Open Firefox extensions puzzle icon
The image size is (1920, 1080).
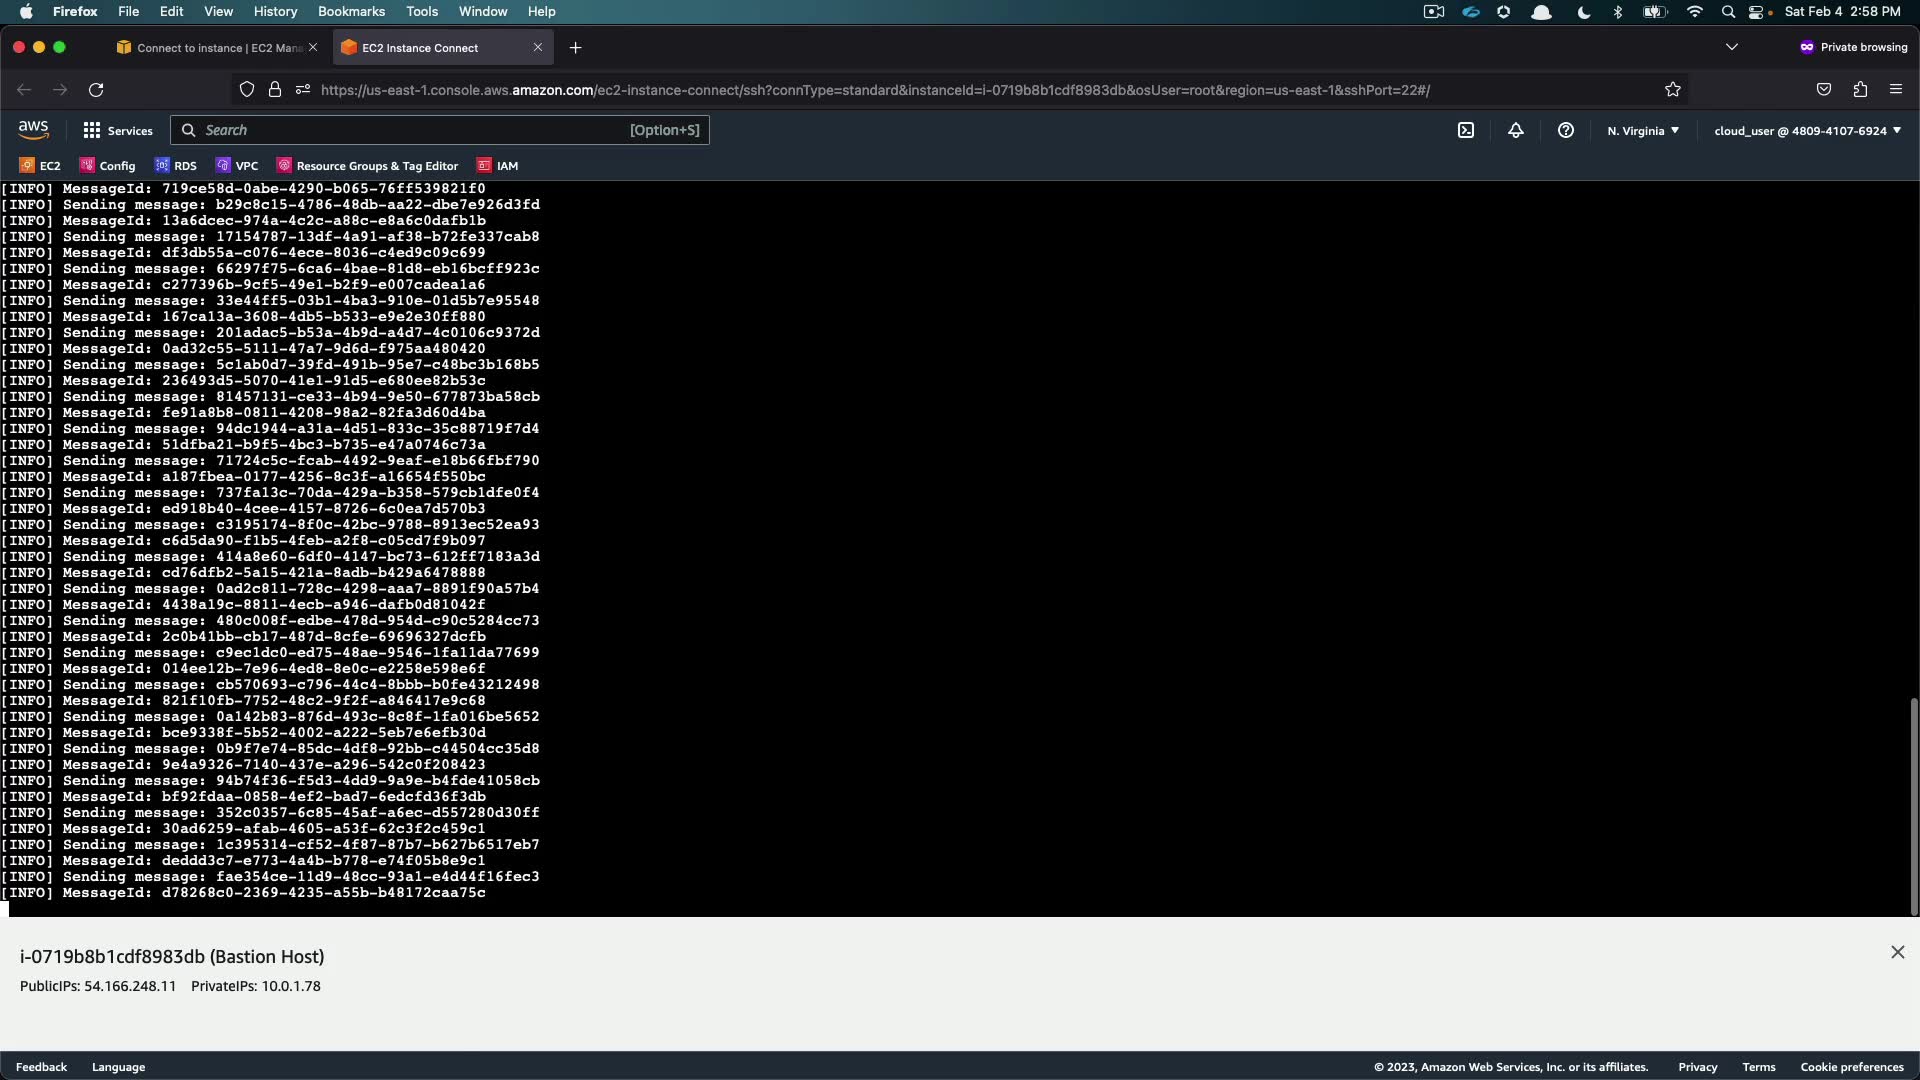click(1859, 90)
